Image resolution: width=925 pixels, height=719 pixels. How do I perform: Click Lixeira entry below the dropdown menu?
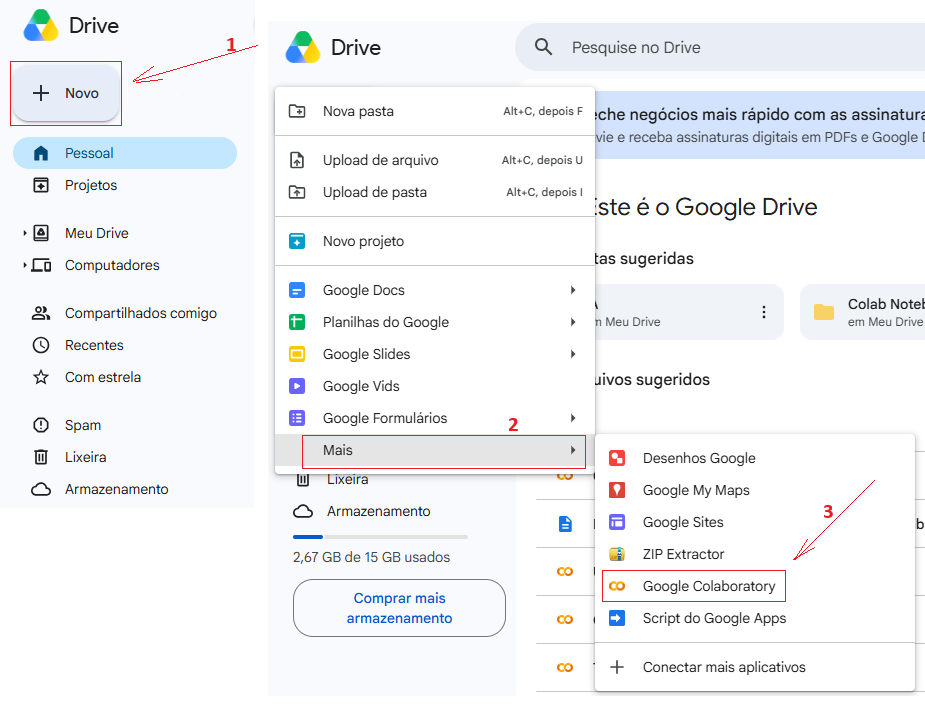coord(347,480)
